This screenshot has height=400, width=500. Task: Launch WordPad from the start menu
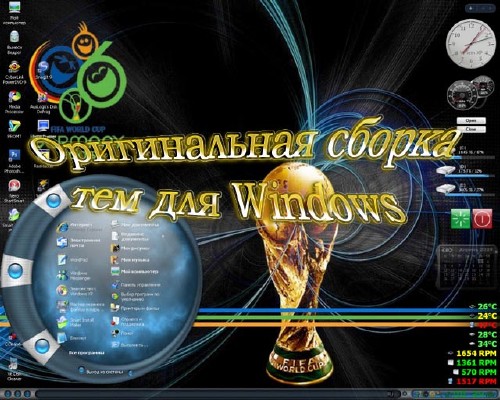pyautogui.click(x=73, y=260)
